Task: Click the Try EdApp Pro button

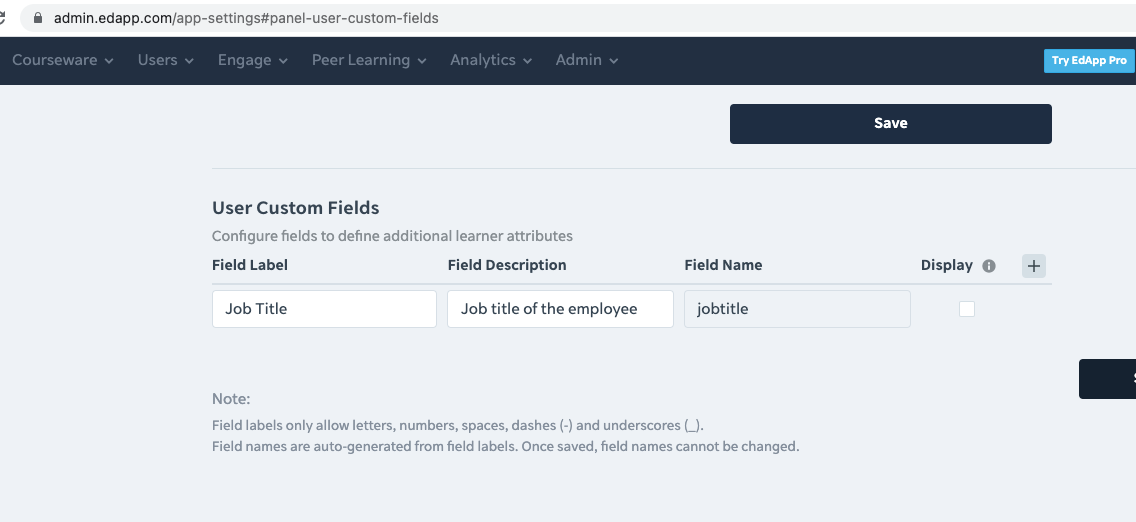Action: pyautogui.click(x=1089, y=61)
